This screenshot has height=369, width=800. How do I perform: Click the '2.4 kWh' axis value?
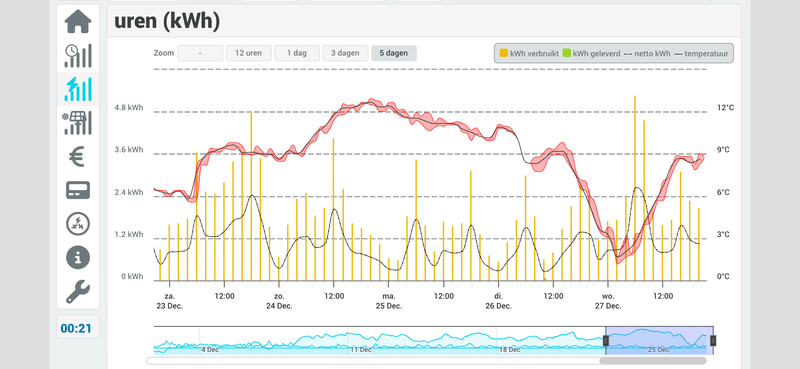tap(129, 192)
